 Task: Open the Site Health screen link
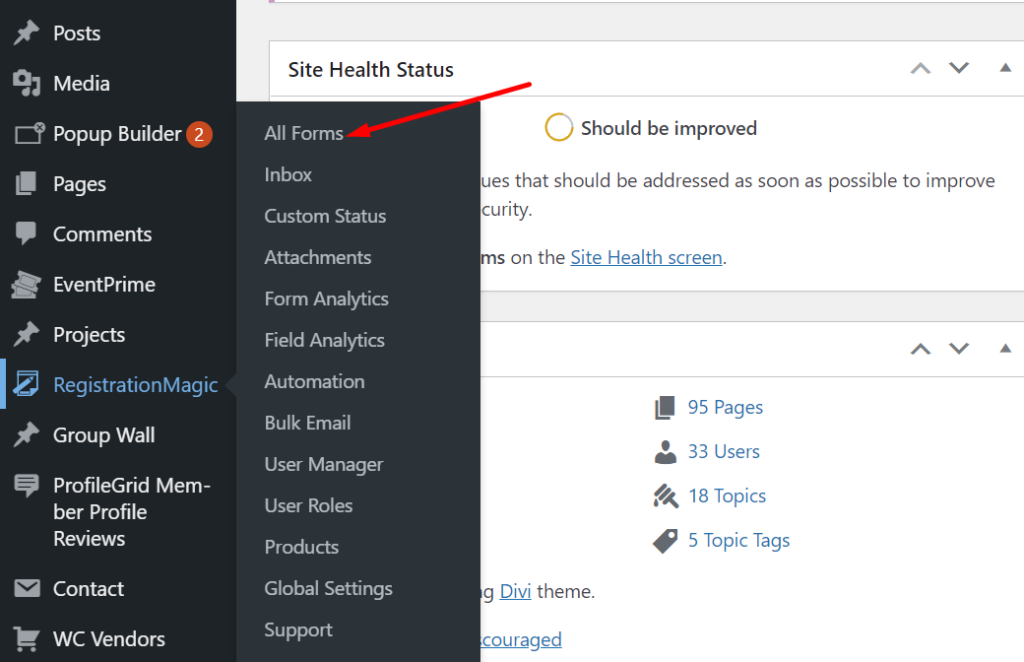click(x=646, y=257)
